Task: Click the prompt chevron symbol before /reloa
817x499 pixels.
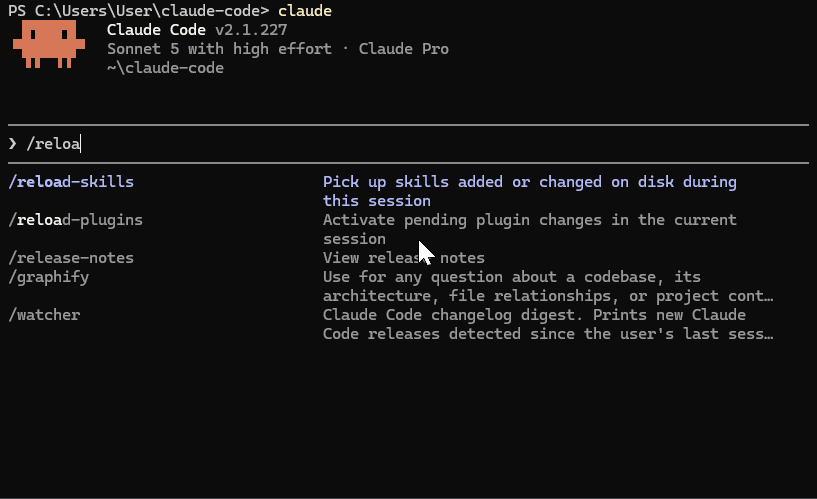Action: coord(13,143)
